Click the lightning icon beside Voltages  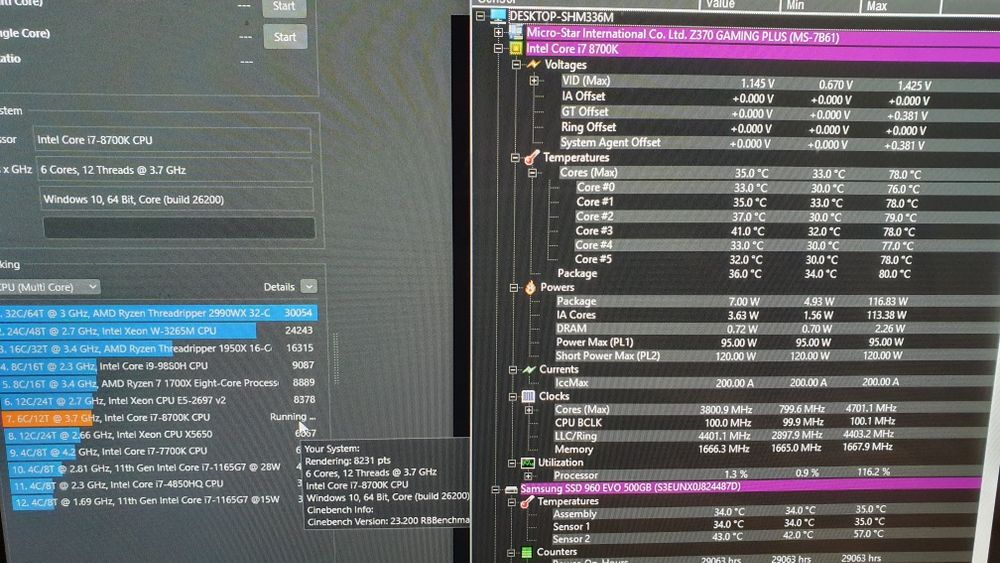click(x=533, y=64)
